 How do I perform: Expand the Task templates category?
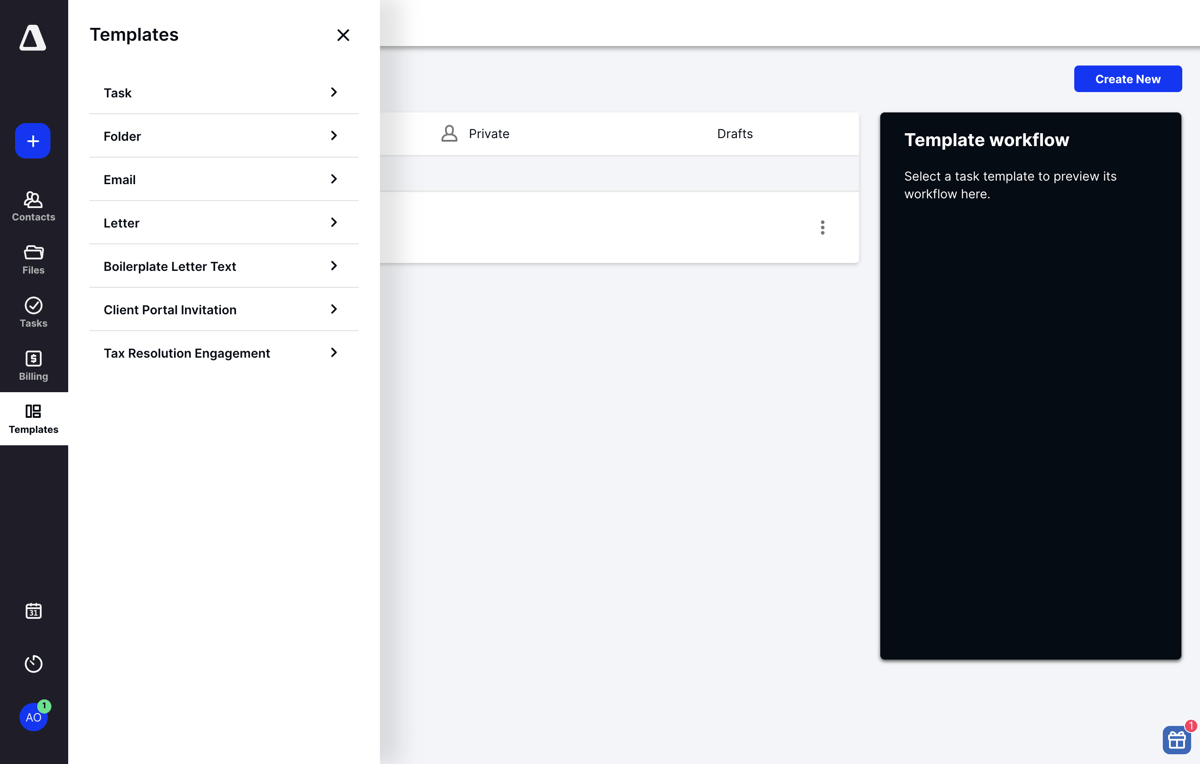coord(222,92)
